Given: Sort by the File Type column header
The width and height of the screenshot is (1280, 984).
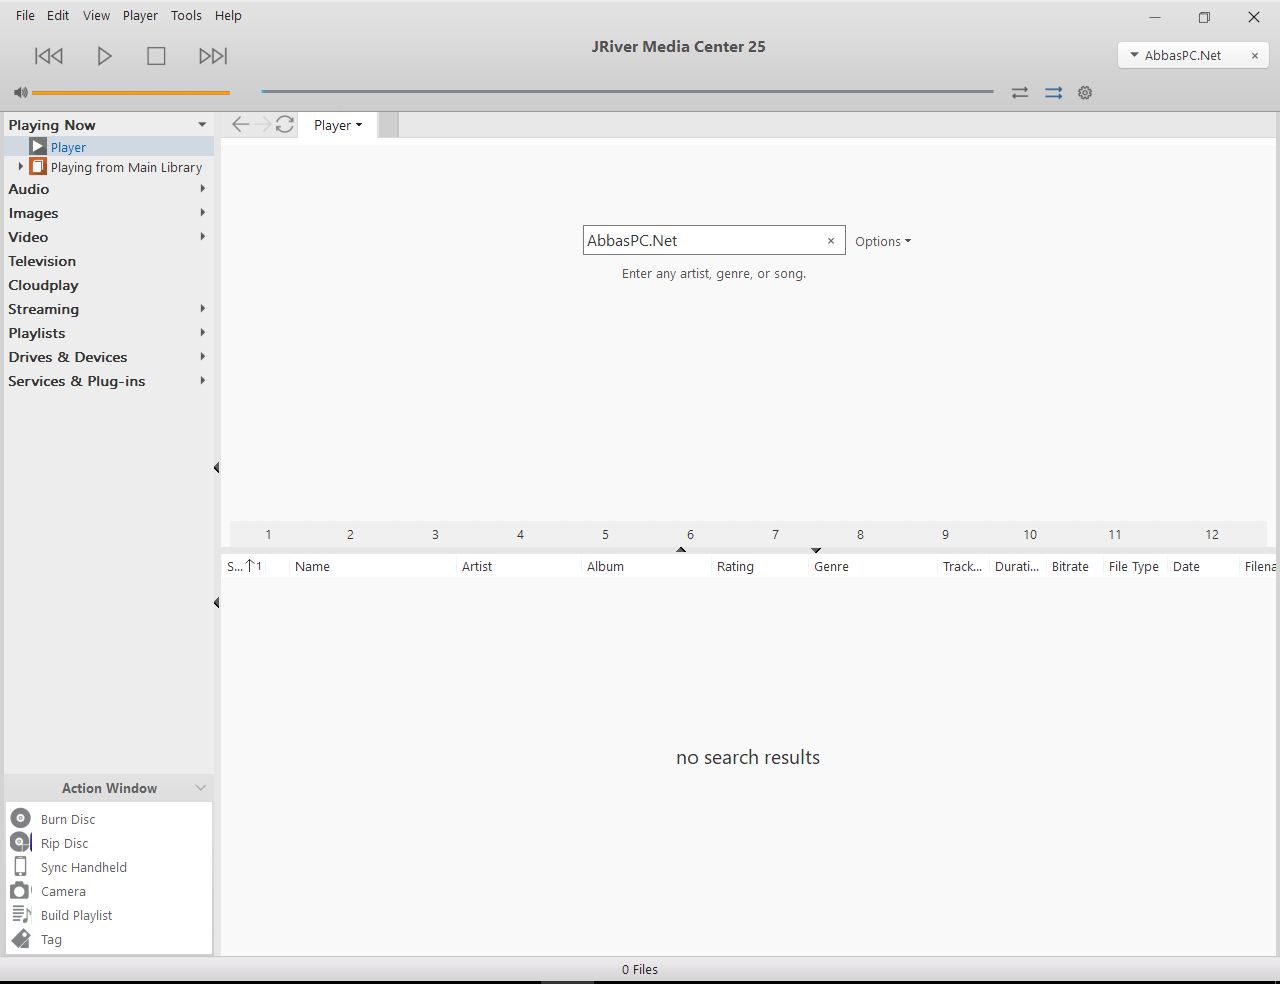Looking at the screenshot, I should tap(1136, 566).
